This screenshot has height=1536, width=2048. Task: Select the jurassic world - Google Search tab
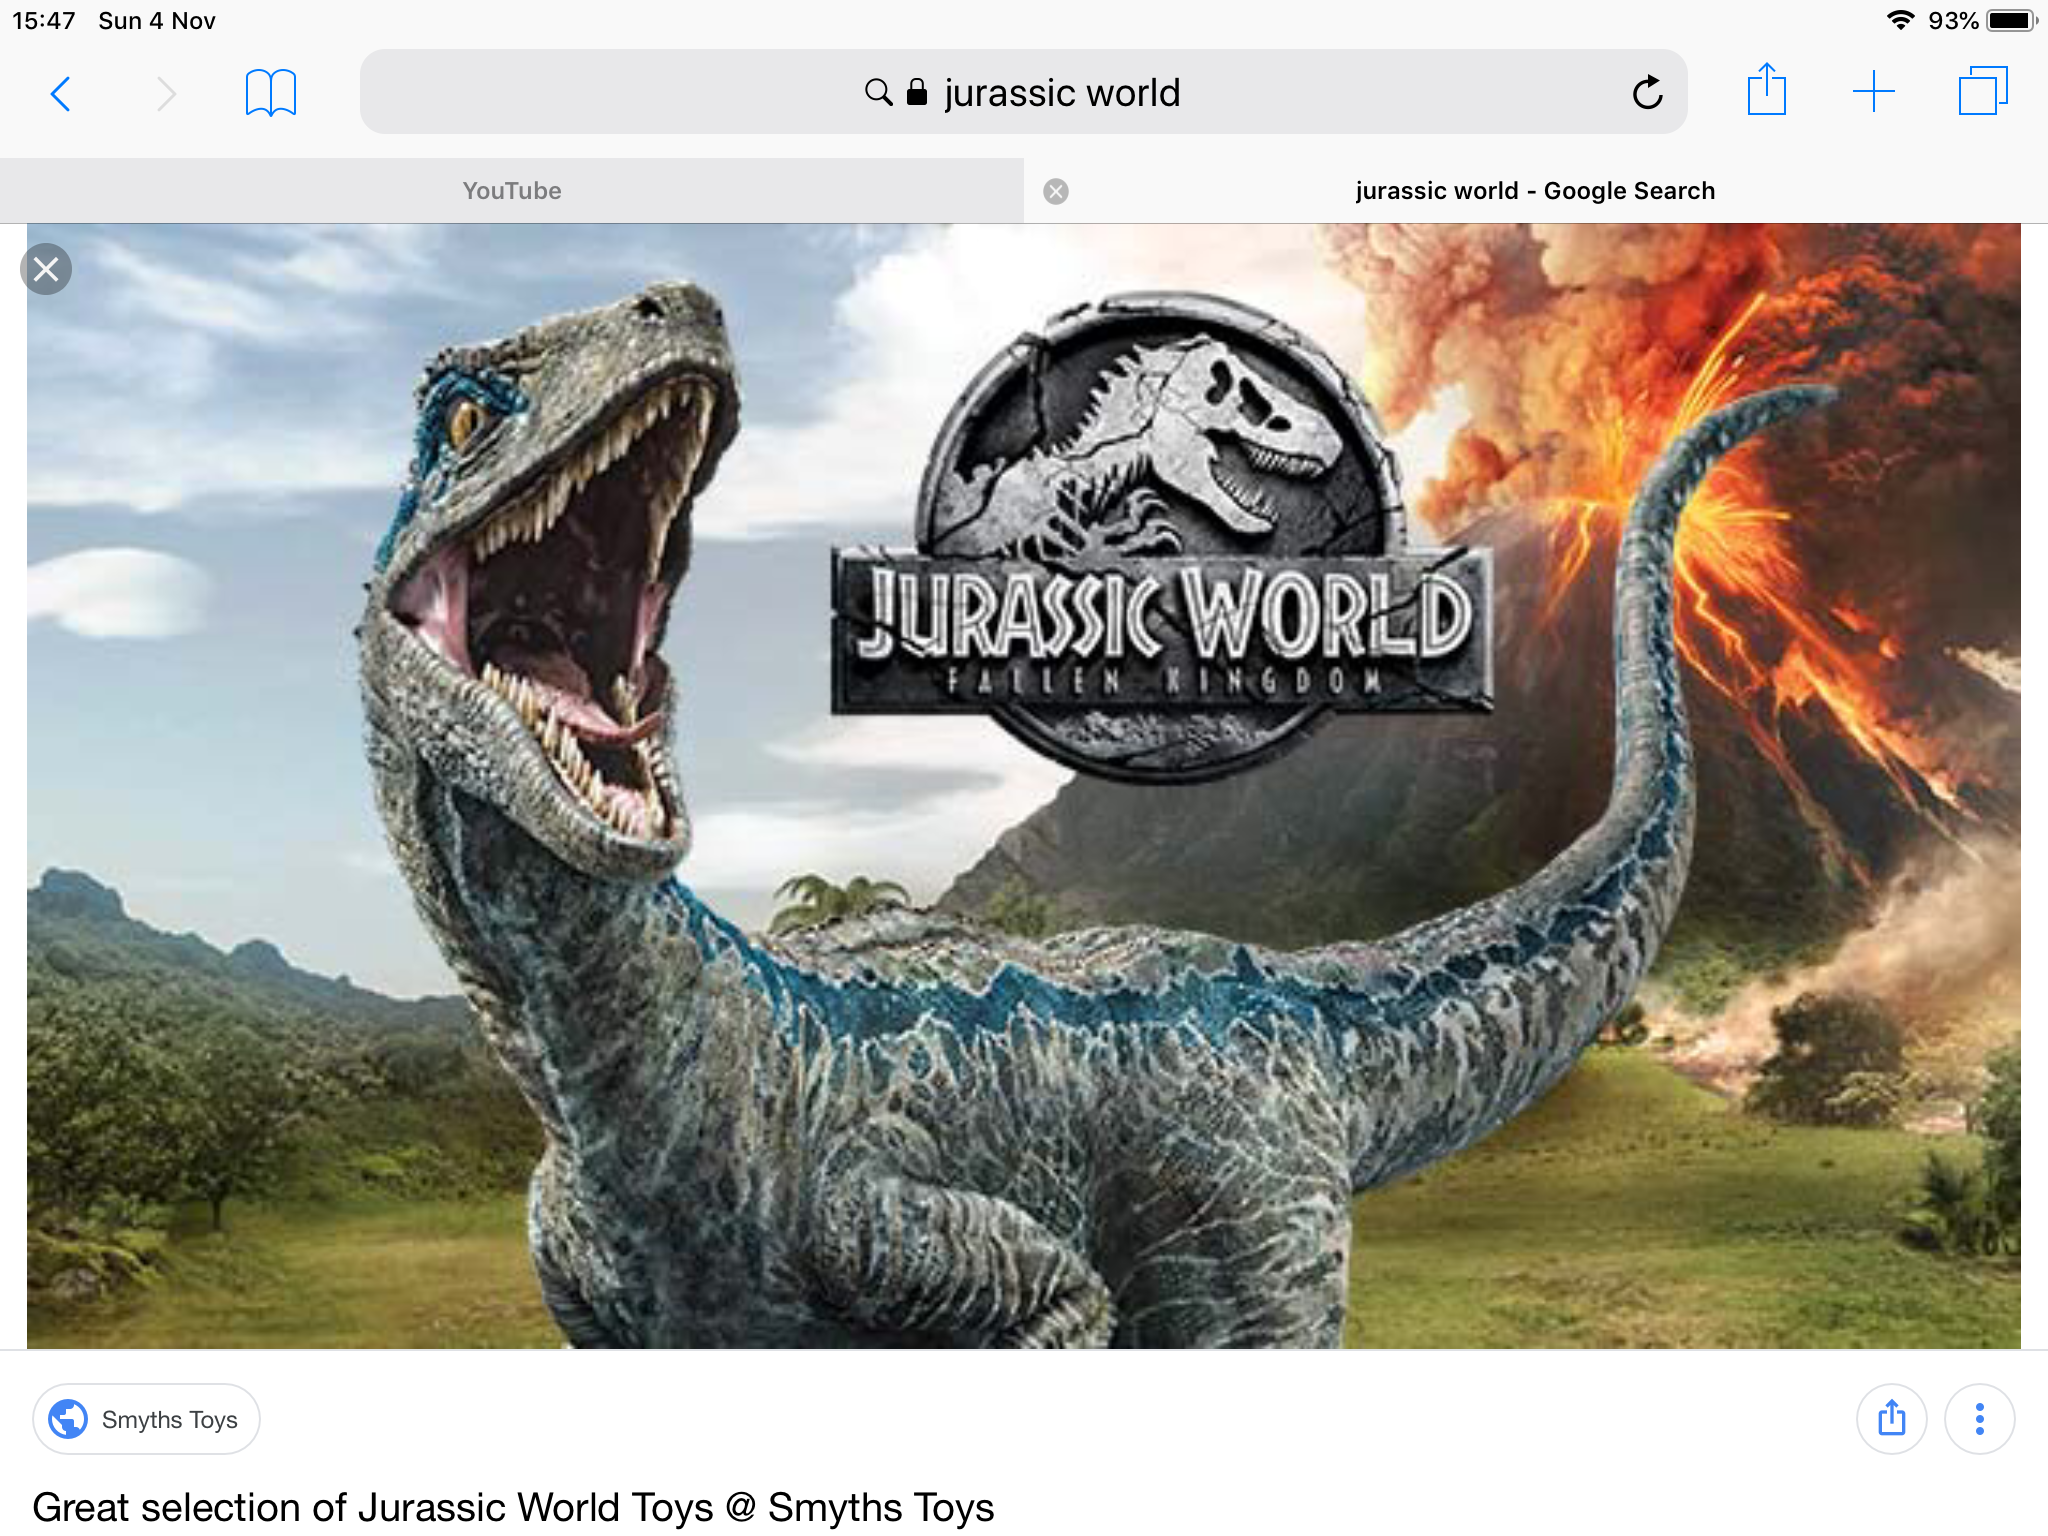[x=1535, y=191]
